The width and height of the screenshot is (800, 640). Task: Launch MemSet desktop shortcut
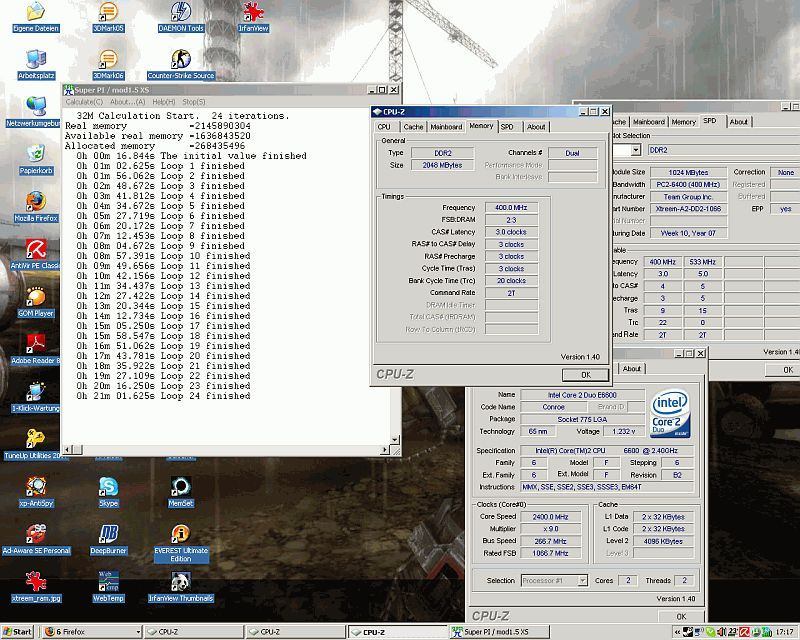tap(181, 491)
